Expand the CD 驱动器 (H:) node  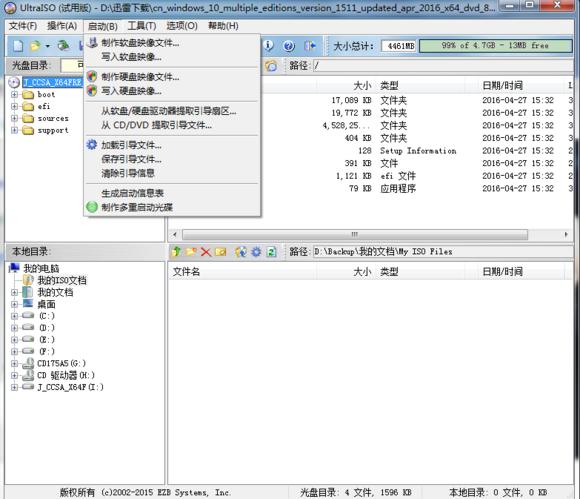(x=14, y=375)
